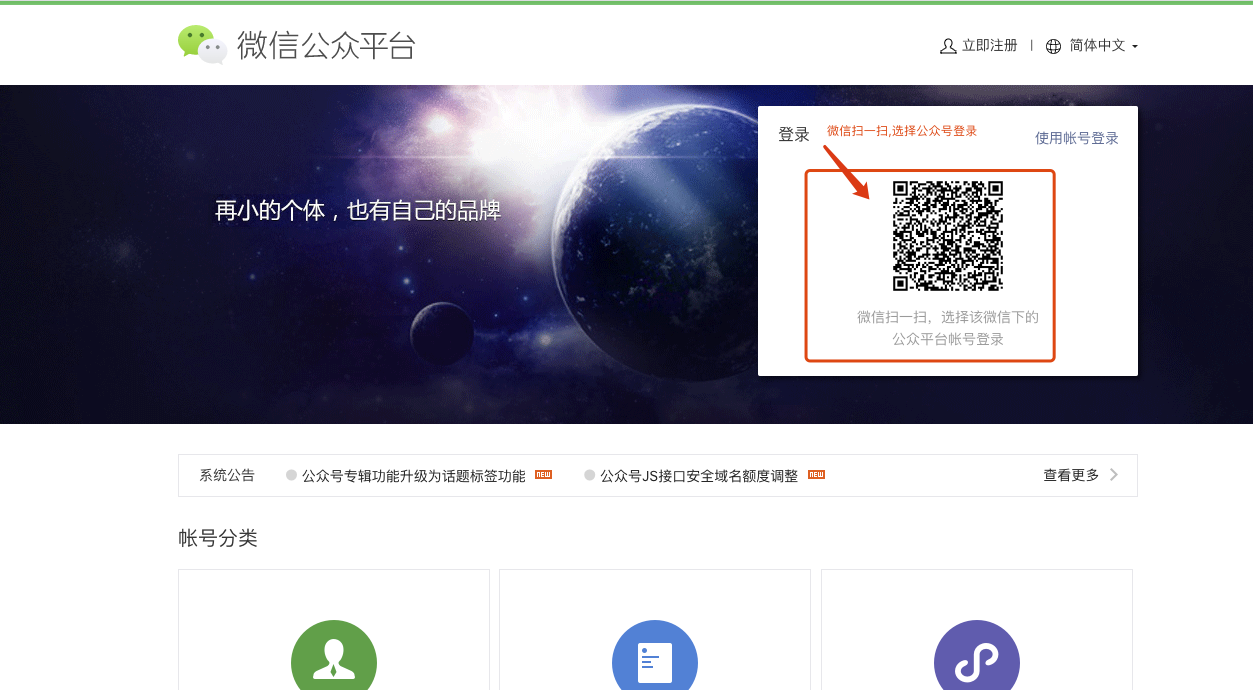Viewport: 1253px width, 690px height.
Task: Switch to 使用帐号登录 account login
Action: [x=1077, y=138]
